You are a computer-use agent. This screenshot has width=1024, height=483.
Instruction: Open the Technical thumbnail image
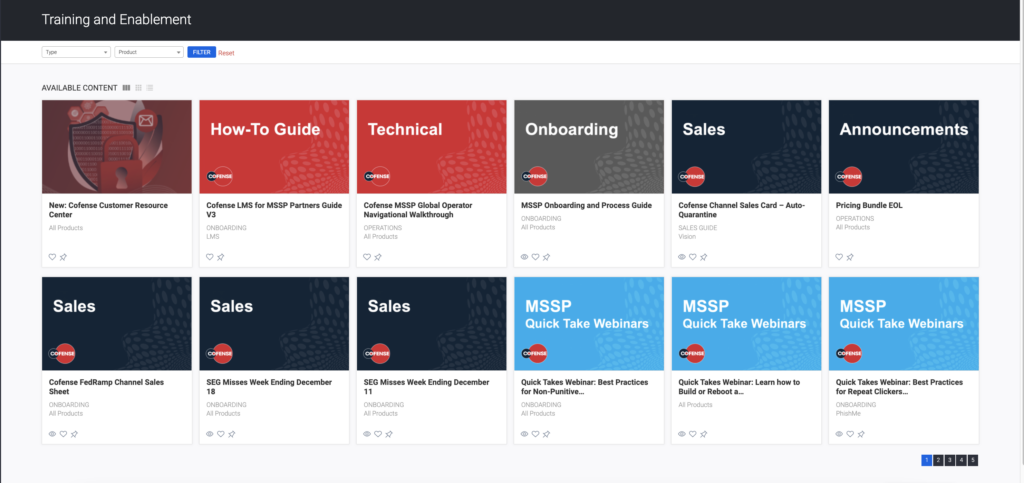click(432, 147)
